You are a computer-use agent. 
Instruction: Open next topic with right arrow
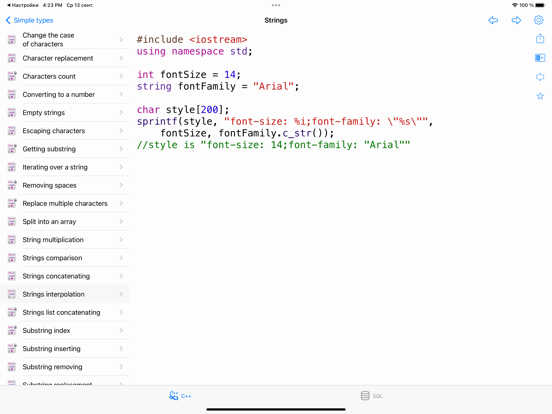[x=516, y=20]
